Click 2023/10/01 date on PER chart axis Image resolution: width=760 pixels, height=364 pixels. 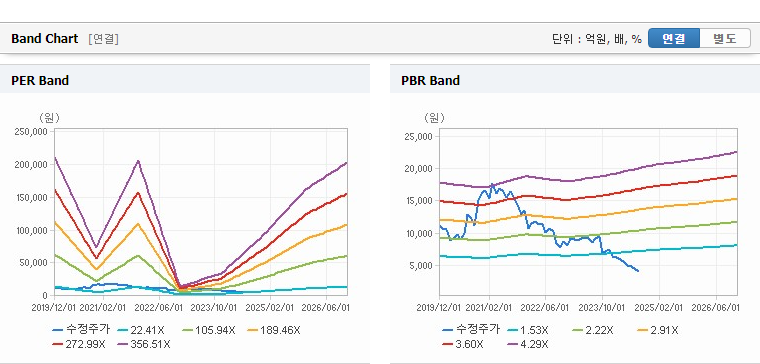pyautogui.click(x=214, y=308)
